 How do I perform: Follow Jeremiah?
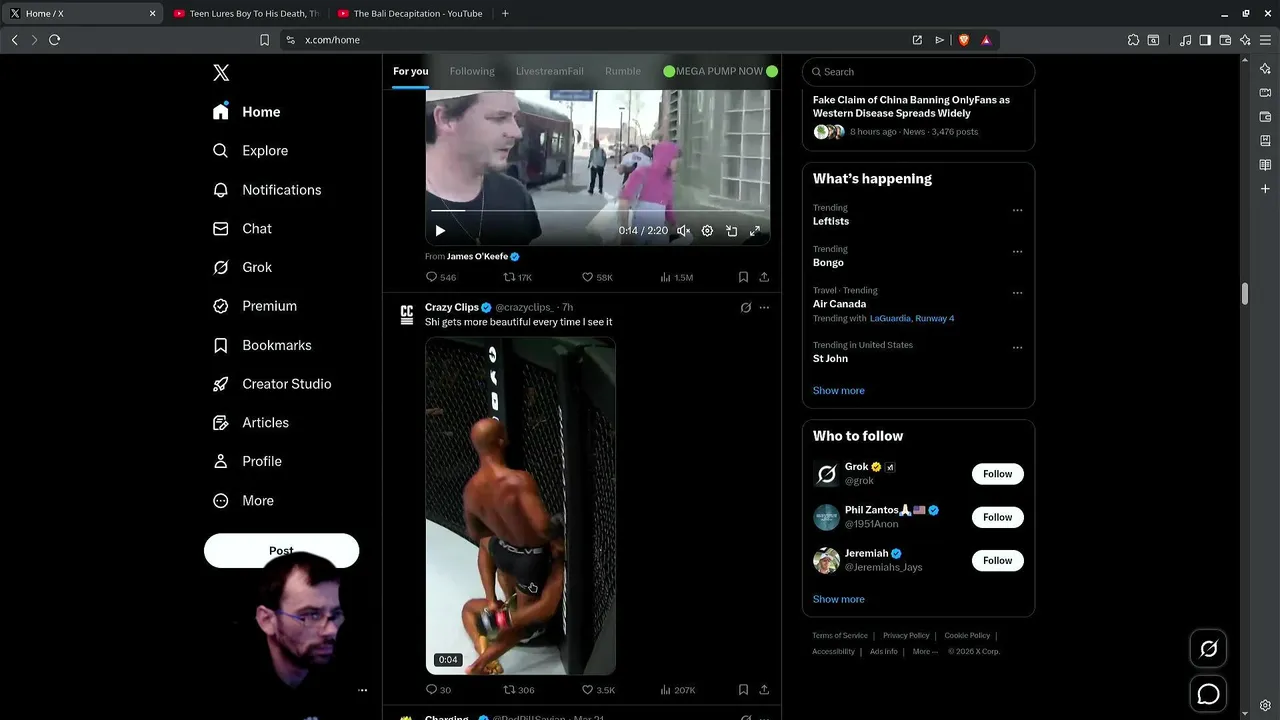point(997,560)
